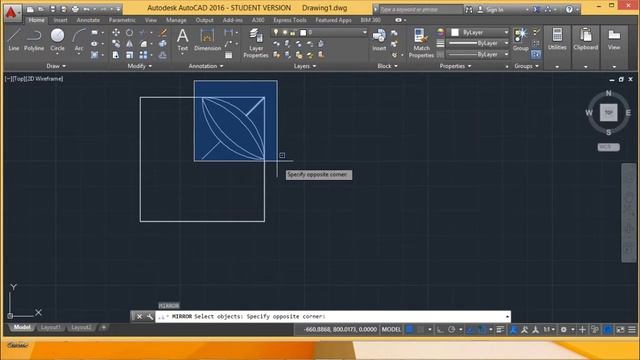This screenshot has height=360, width=640.
Task: Select the Stretch tool icon
Action: click(x=116, y=55)
